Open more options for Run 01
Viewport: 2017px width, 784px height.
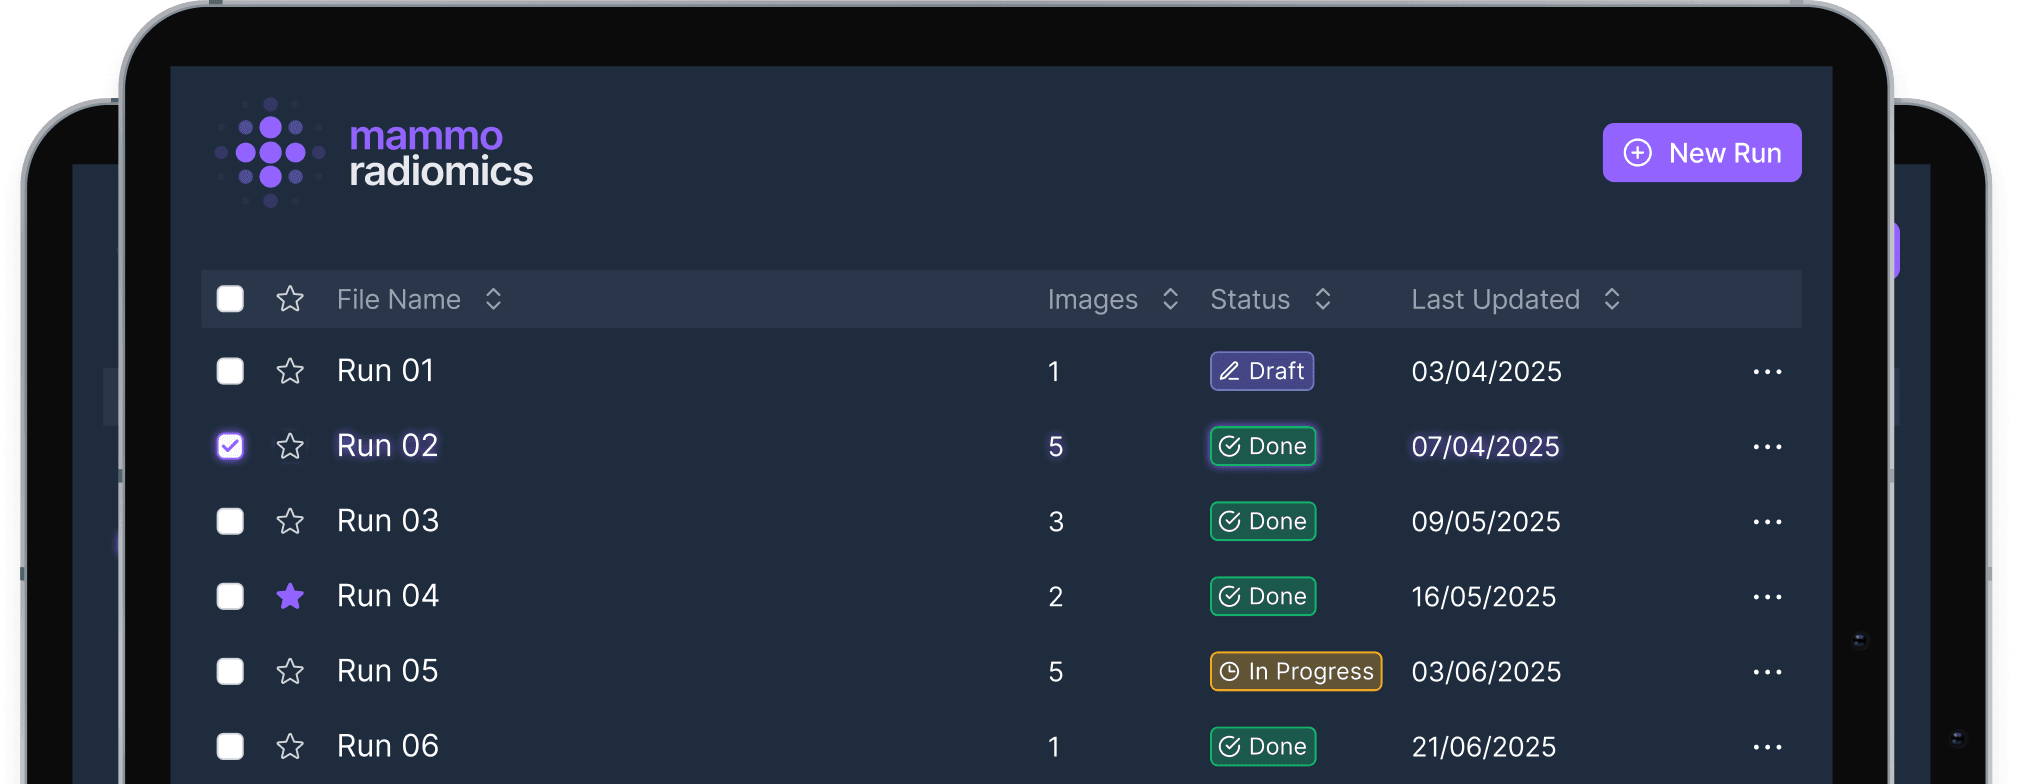coord(1767,372)
